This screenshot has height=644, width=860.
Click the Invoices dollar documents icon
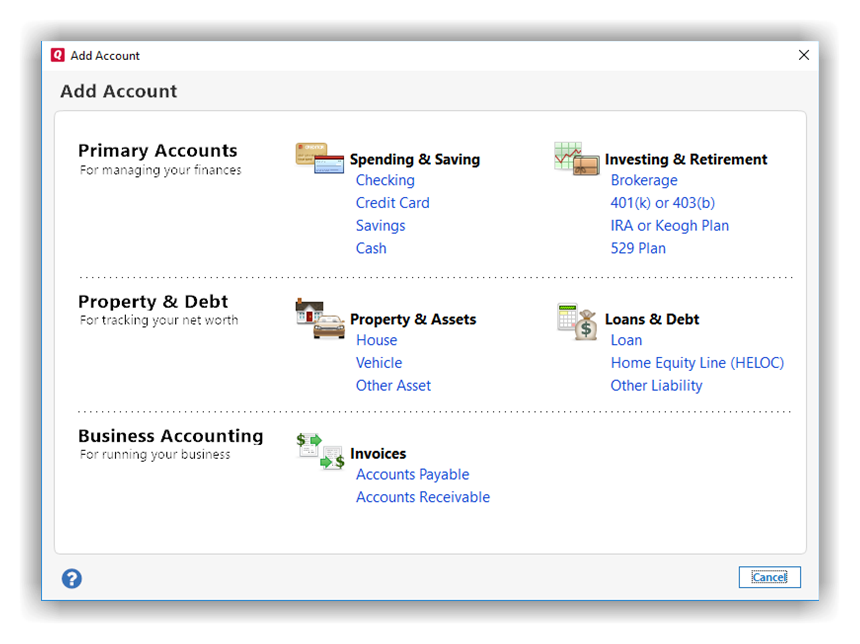pos(320,451)
